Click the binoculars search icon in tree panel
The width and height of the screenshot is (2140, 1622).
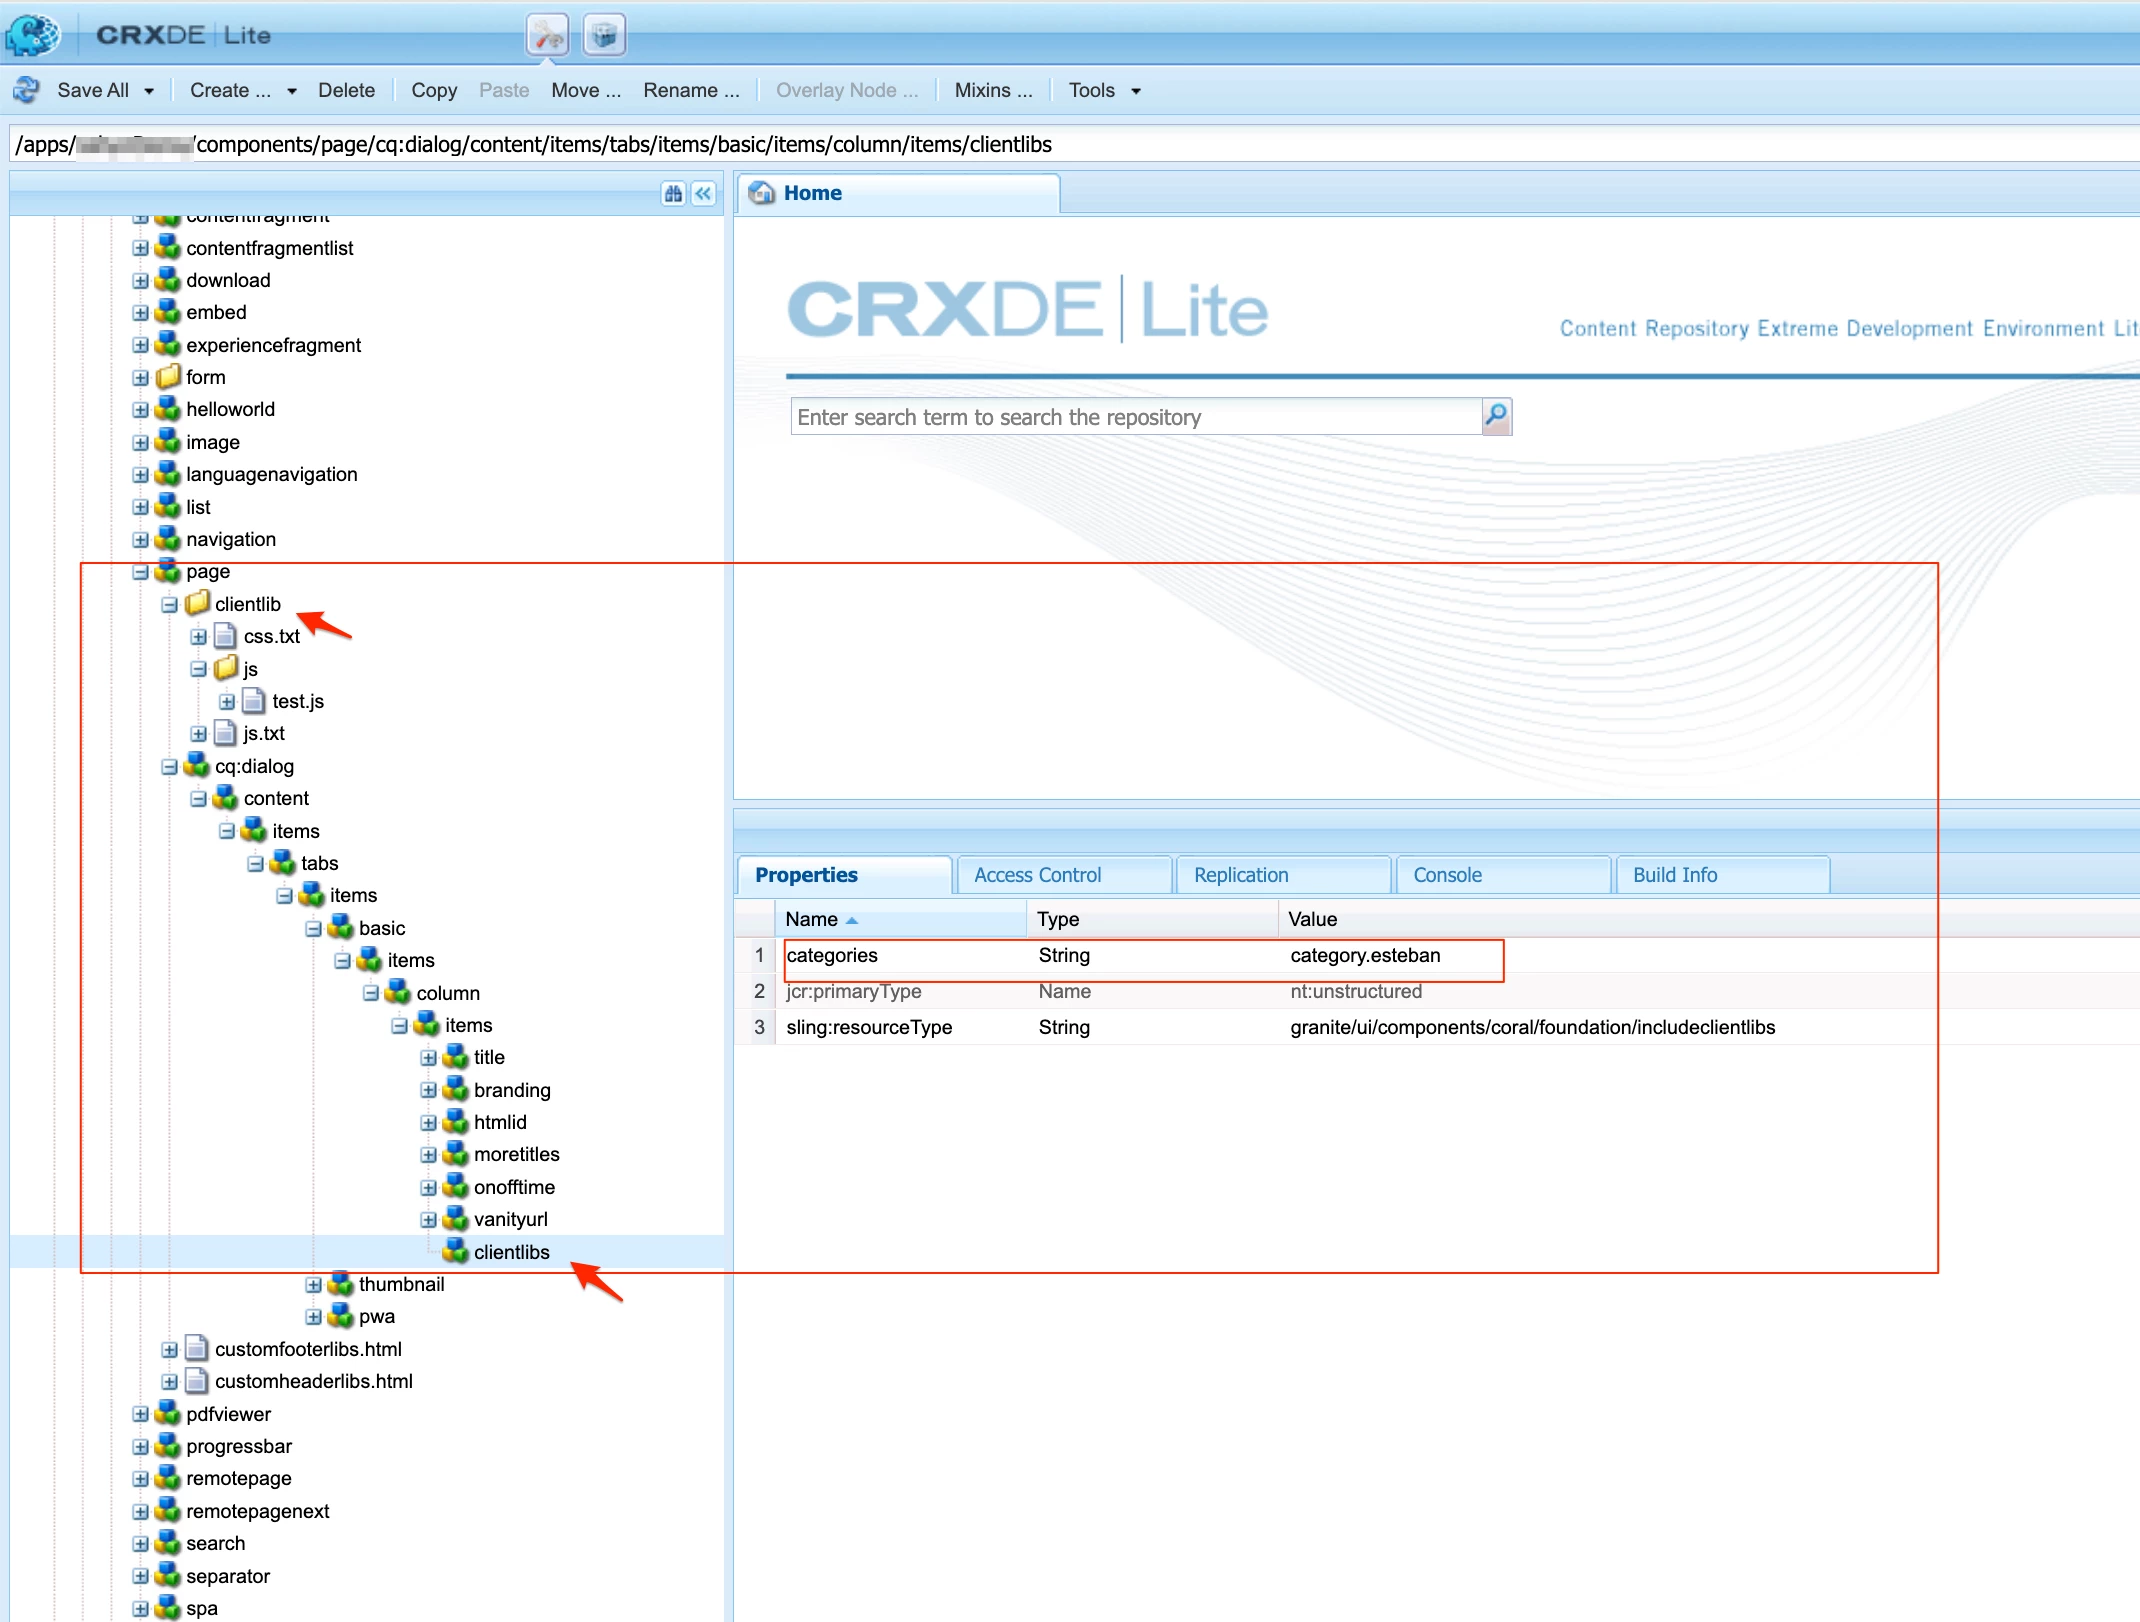(673, 194)
